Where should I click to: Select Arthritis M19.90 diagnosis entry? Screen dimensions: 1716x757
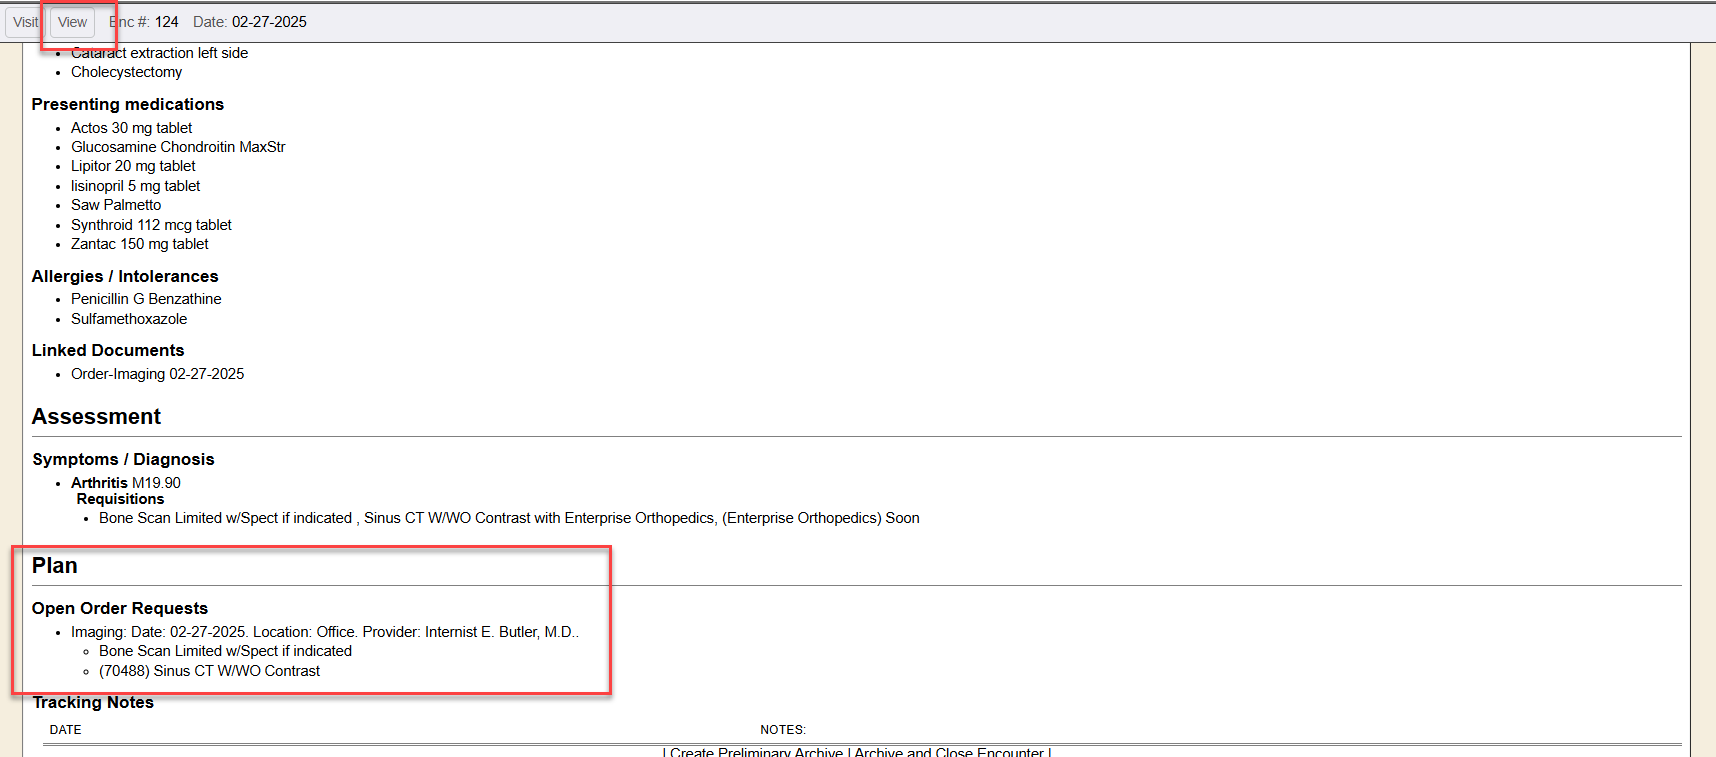pos(125,483)
